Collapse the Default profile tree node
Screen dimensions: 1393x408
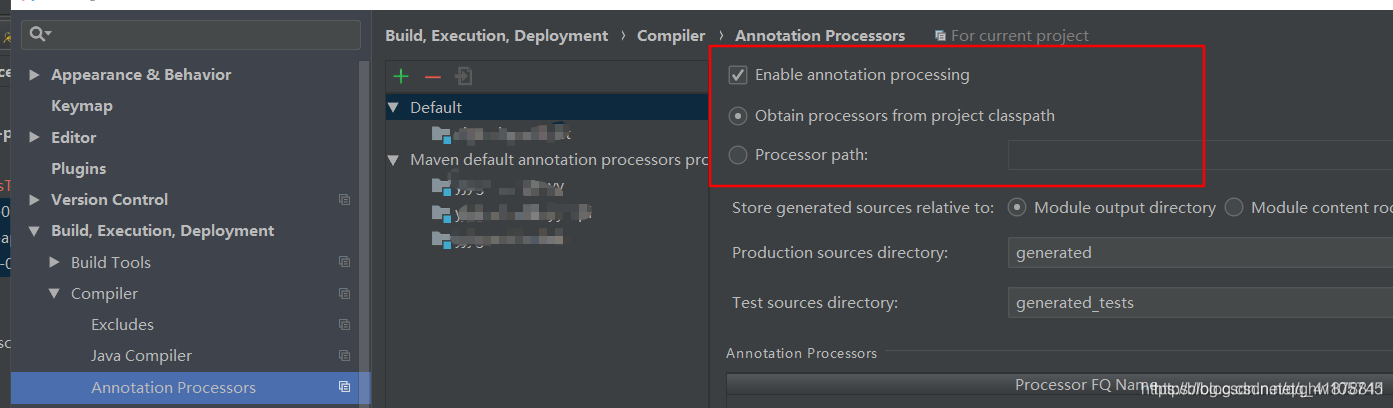[x=394, y=108]
